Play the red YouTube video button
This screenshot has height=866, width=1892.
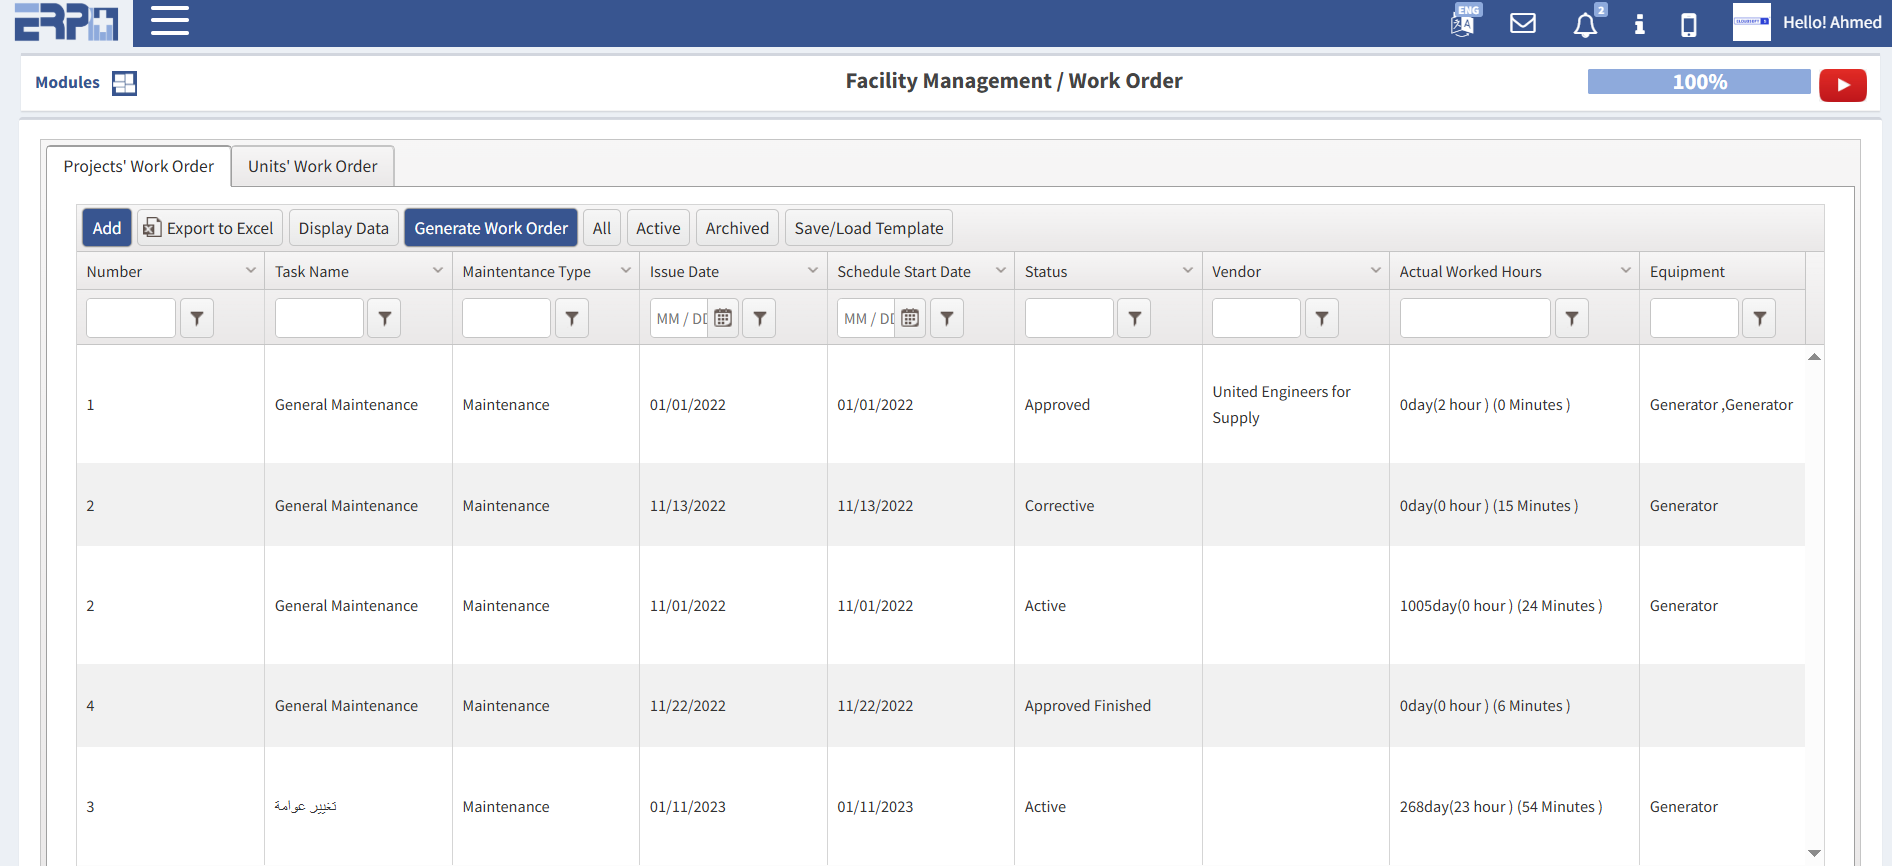coord(1842,85)
